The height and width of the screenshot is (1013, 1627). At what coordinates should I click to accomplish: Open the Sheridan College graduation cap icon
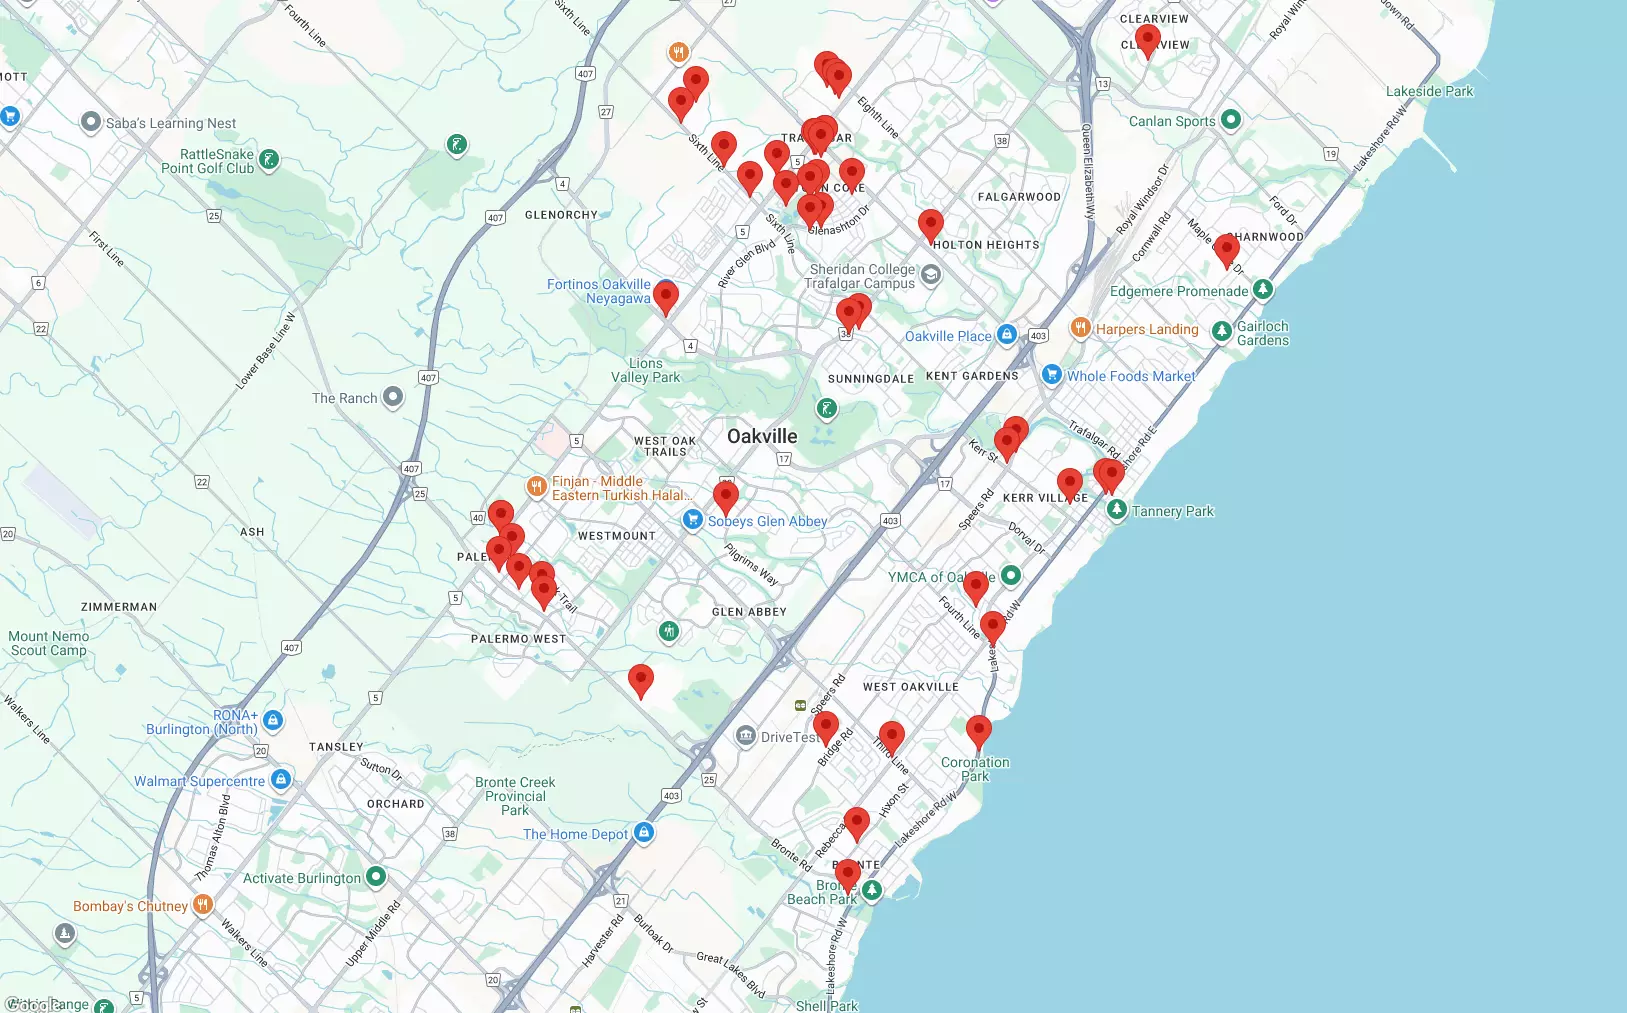click(x=931, y=275)
